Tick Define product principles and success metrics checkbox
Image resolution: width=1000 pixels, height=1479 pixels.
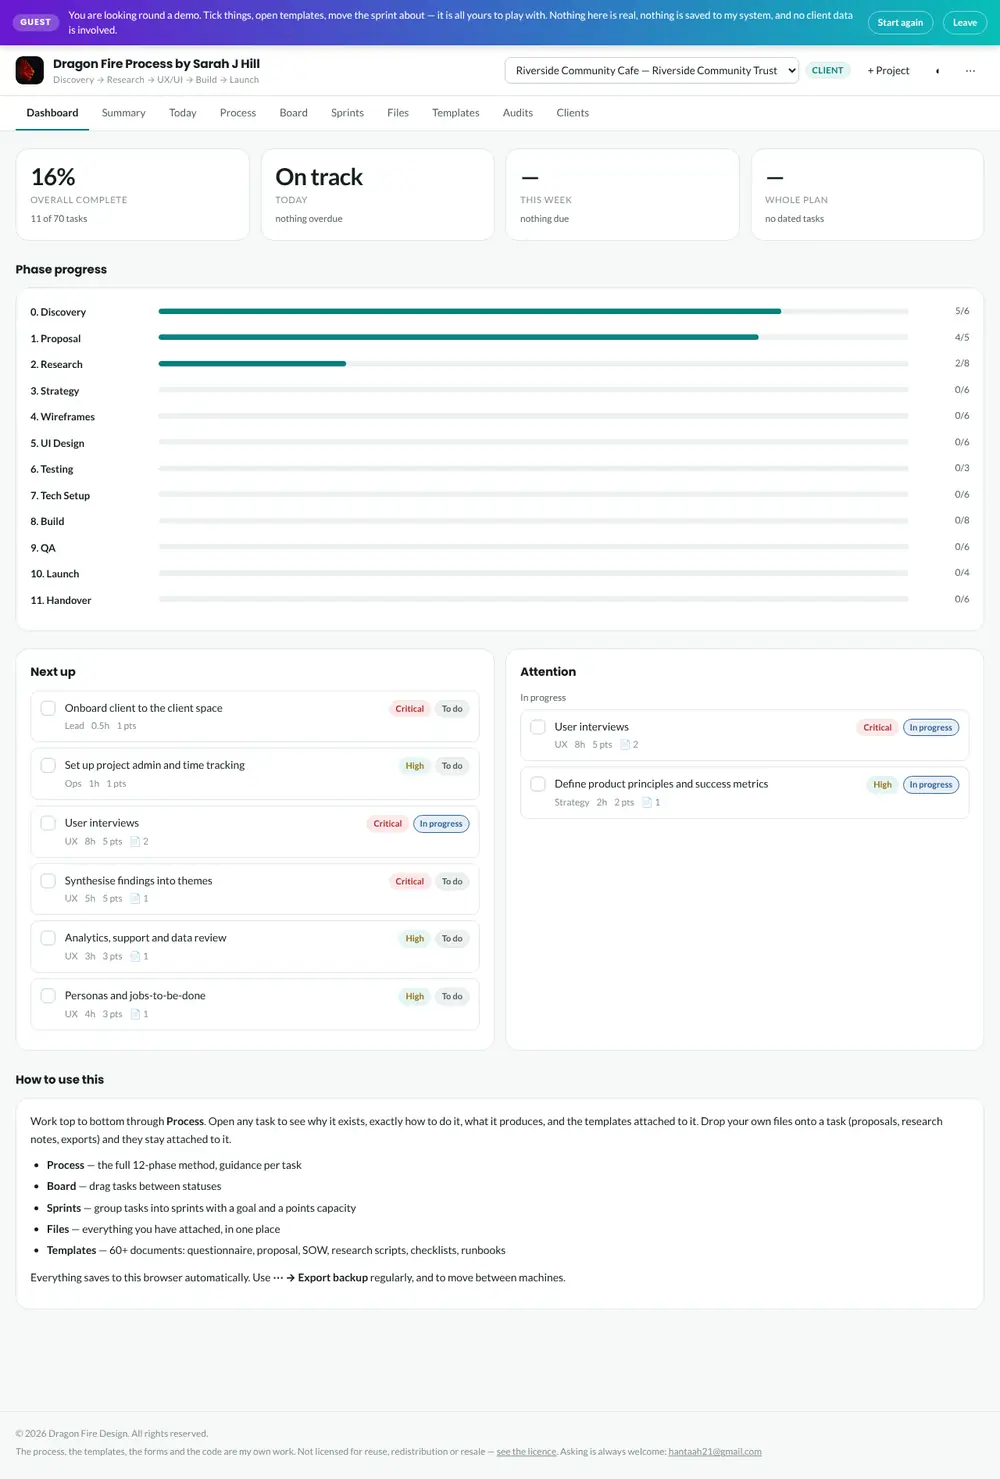pyautogui.click(x=538, y=784)
